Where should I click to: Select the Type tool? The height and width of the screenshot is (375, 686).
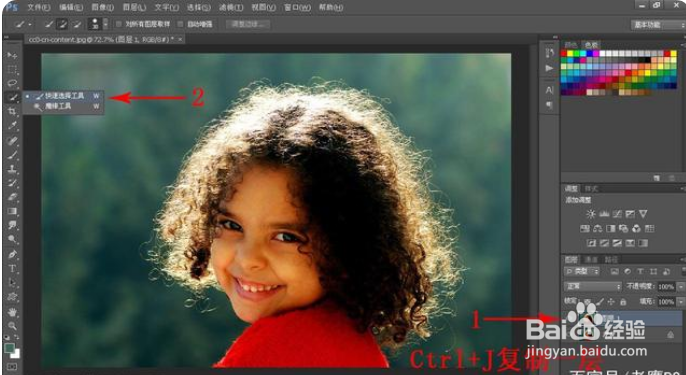point(12,268)
